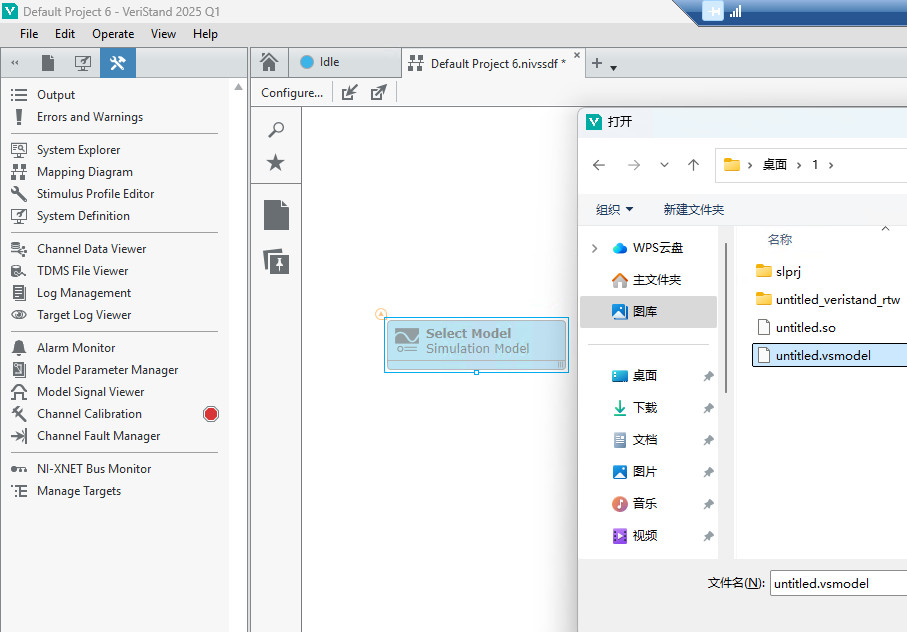Select the tools wrench icon tab

click(x=117, y=63)
